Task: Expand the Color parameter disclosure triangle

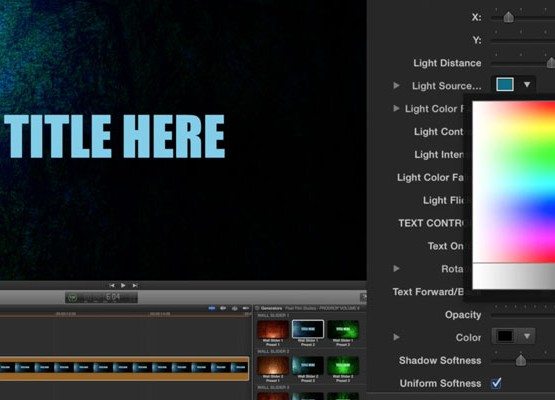Action: tap(396, 337)
